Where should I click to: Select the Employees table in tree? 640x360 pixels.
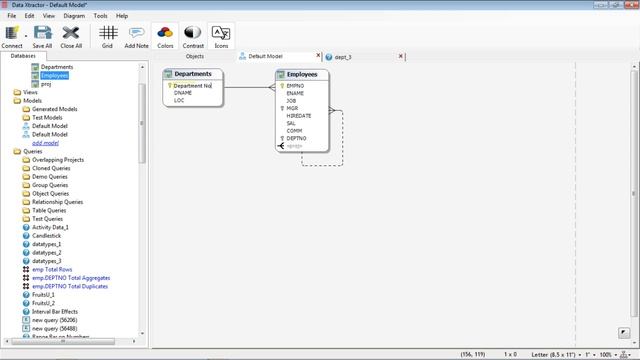pyautogui.click(x=54, y=76)
